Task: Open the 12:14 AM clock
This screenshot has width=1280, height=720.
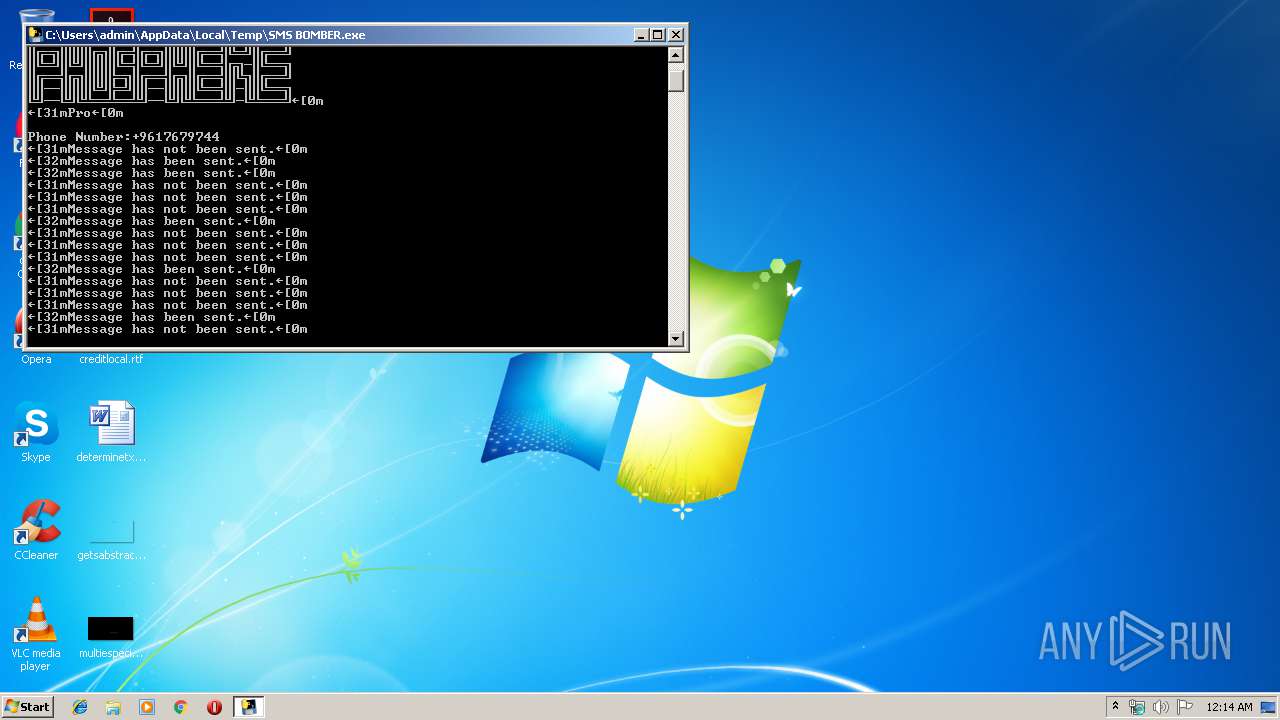Action: [1229, 707]
